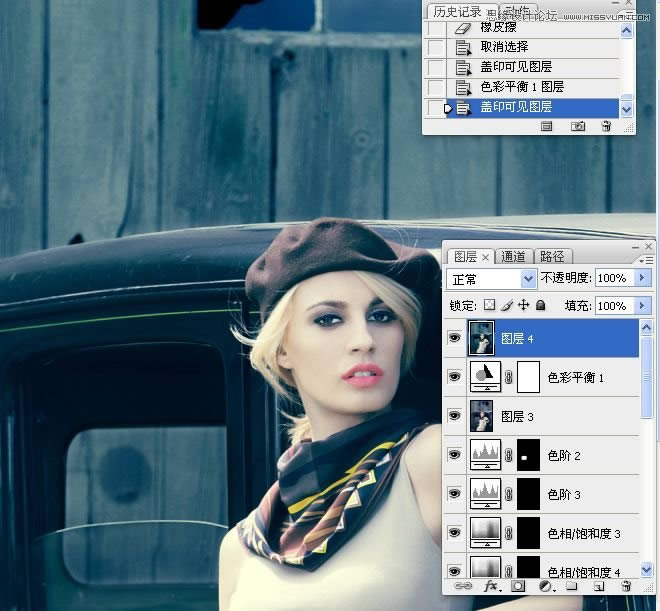
Task: Hide 图层 4 using its eye icon
Action: [x=455, y=339]
